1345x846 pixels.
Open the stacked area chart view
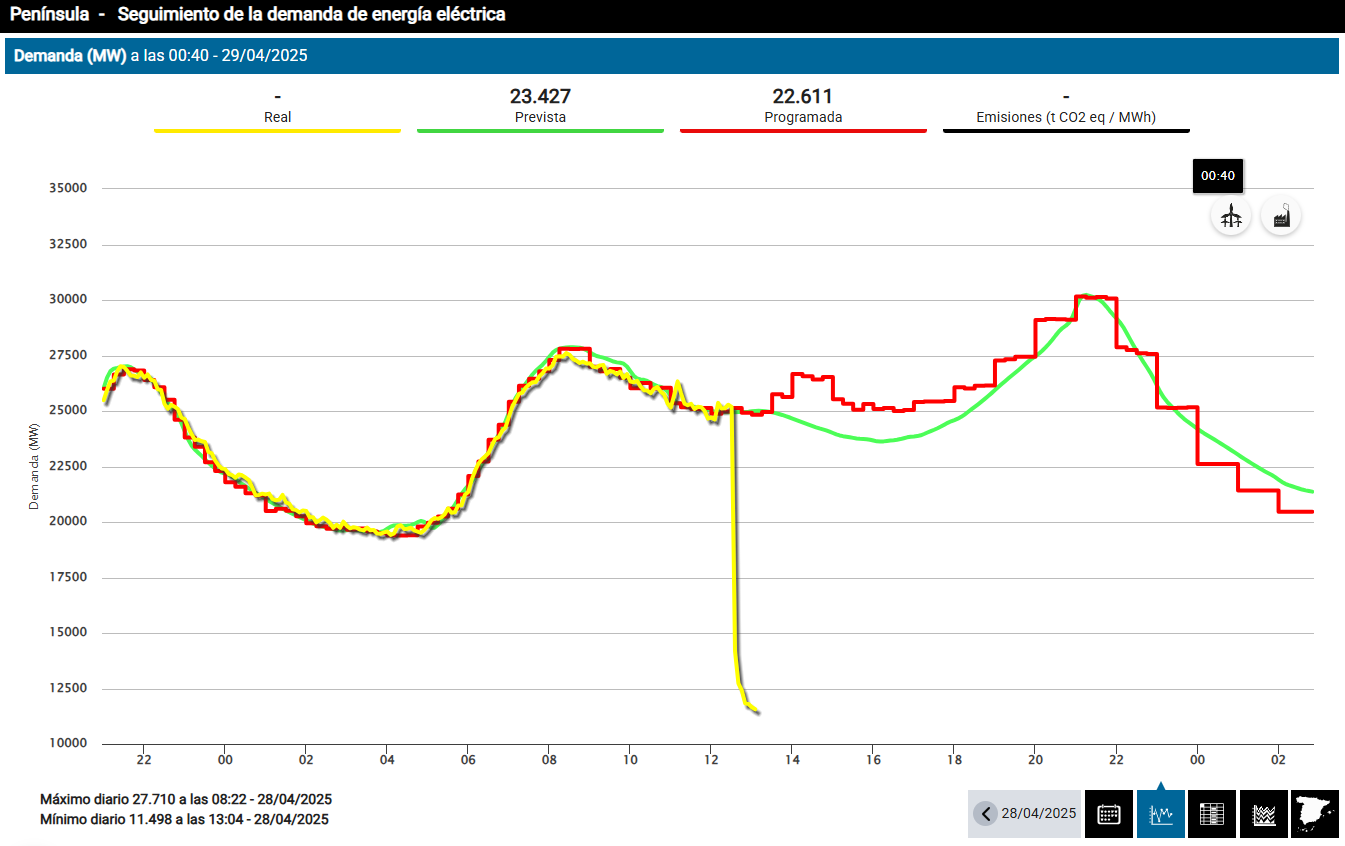[1263, 814]
